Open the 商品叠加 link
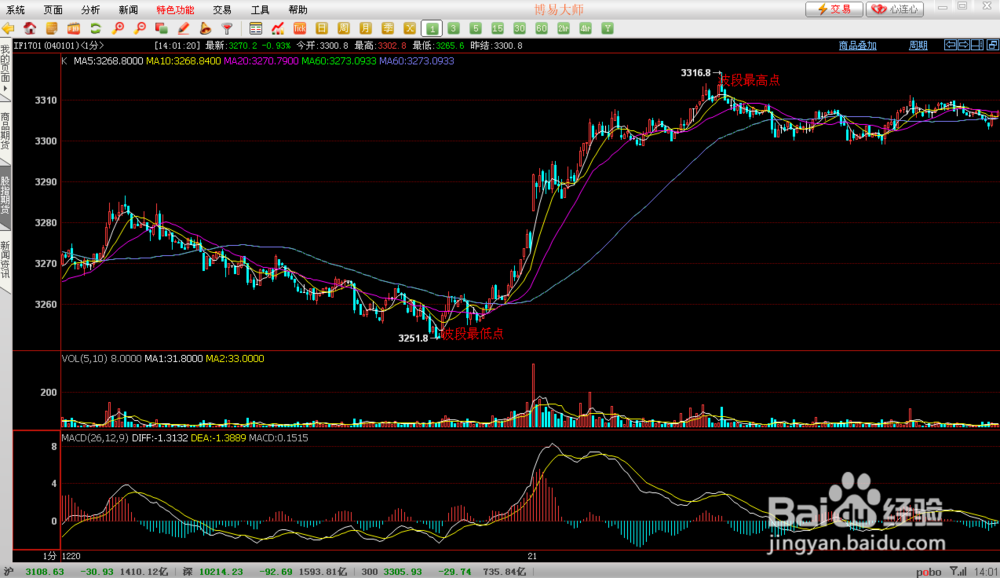1000x578 pixels. 857,45
